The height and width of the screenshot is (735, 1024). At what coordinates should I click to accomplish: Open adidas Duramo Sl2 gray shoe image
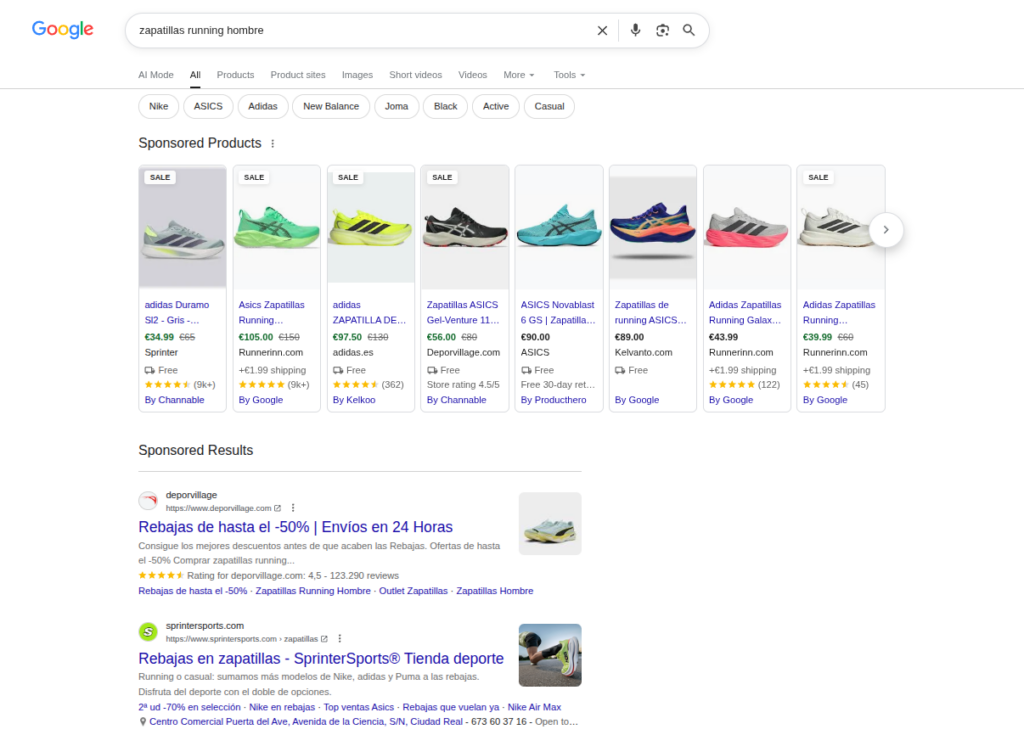[182, 227]
